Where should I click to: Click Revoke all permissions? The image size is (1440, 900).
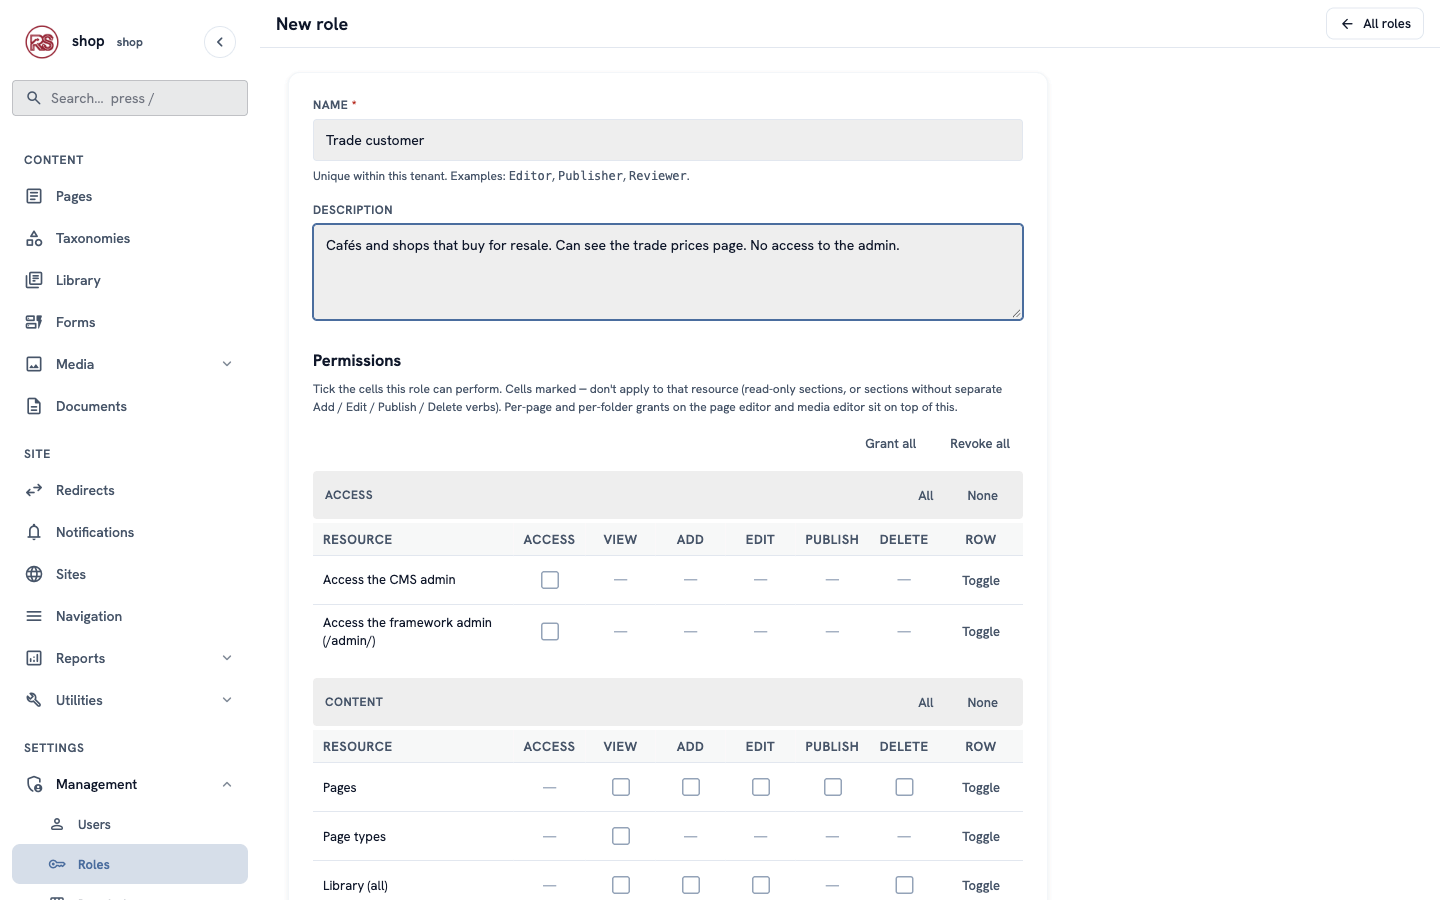tap(980, 444)
